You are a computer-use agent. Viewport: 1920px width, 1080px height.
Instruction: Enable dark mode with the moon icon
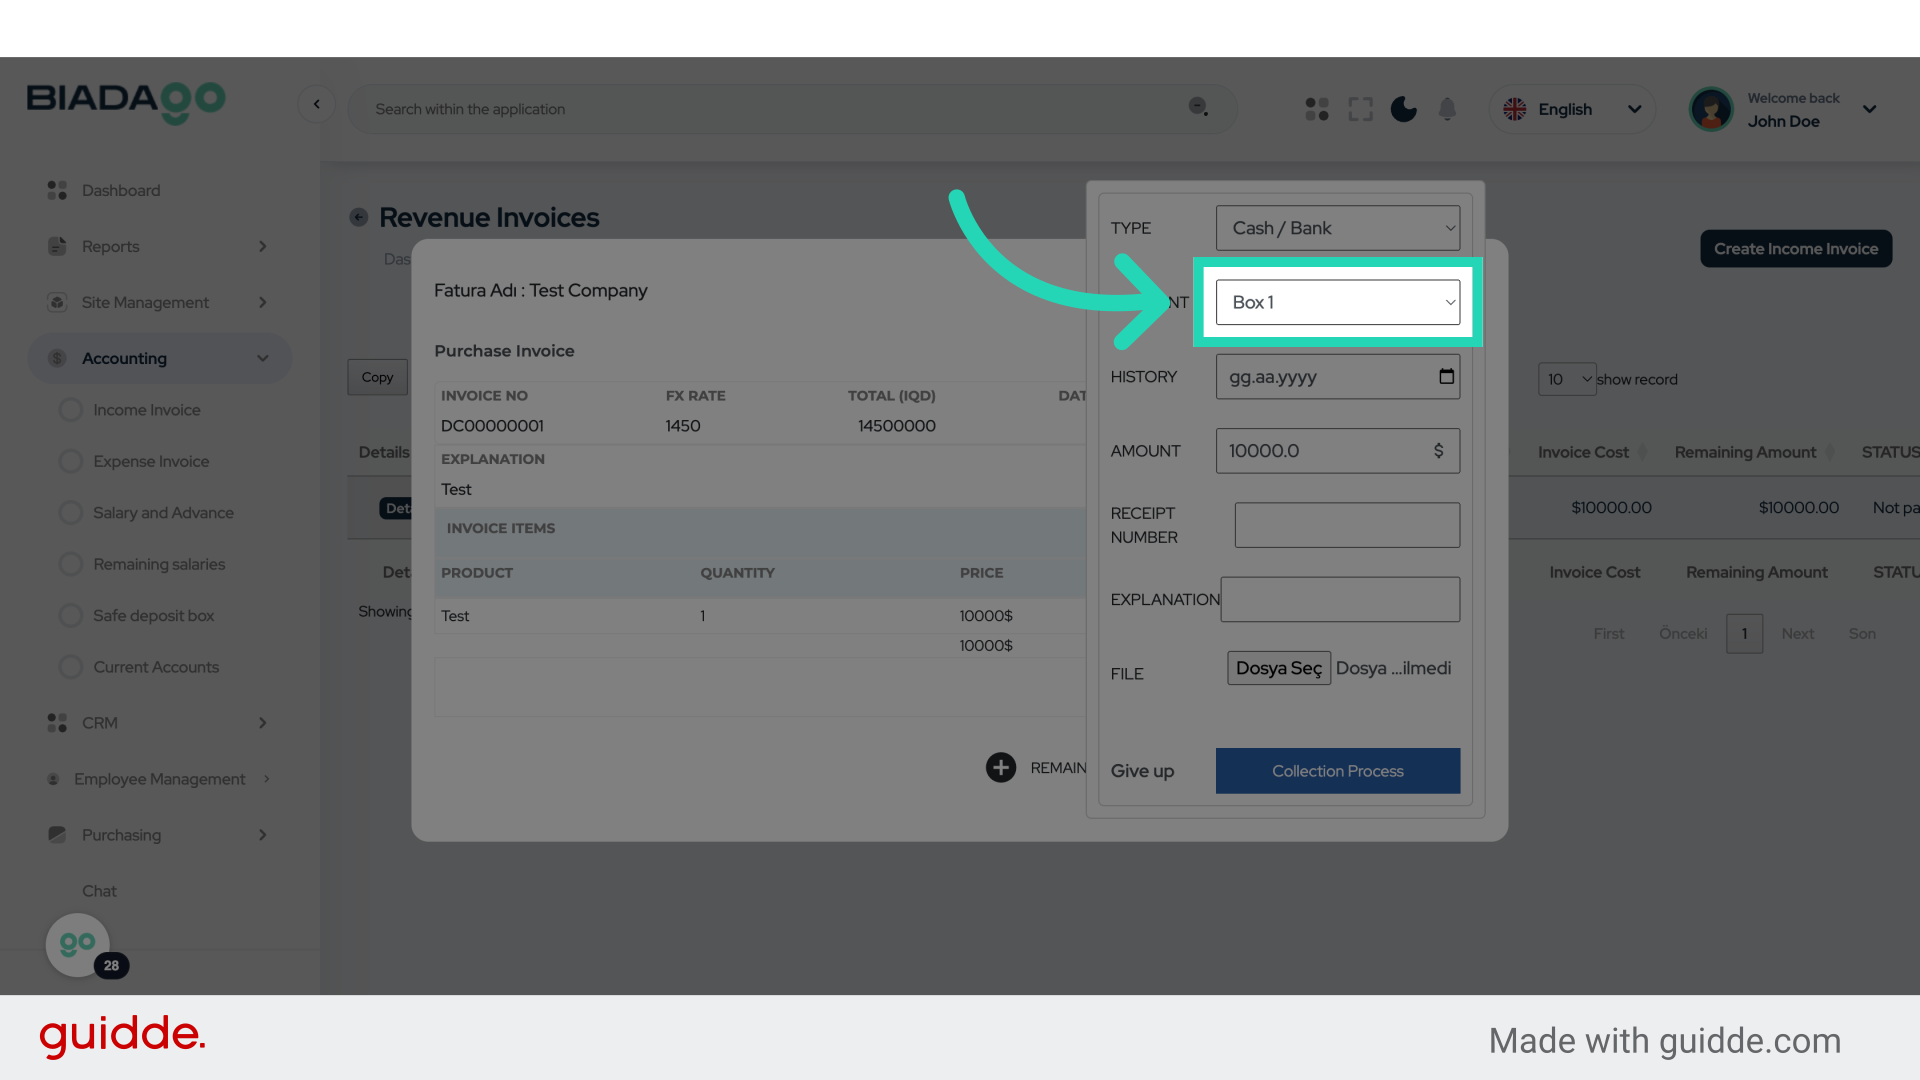click(1403, 109)
